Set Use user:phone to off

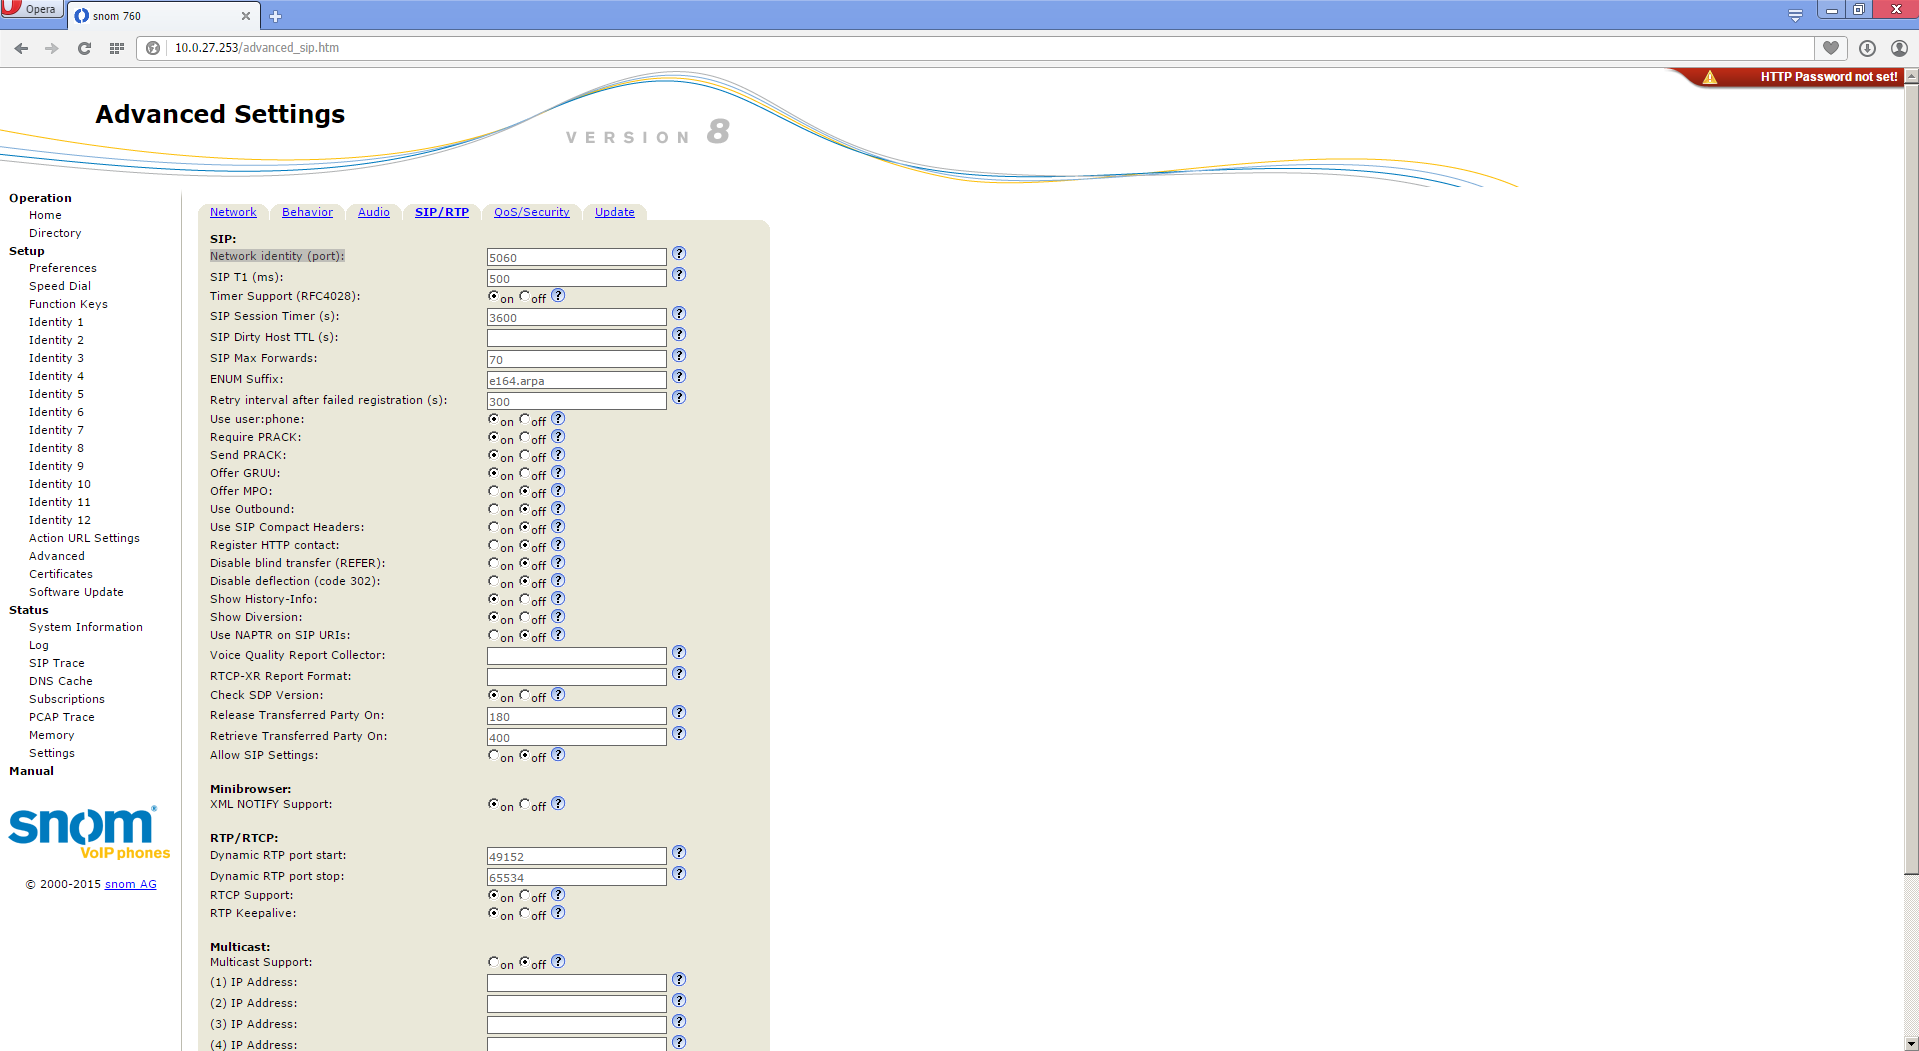[525, 419]
